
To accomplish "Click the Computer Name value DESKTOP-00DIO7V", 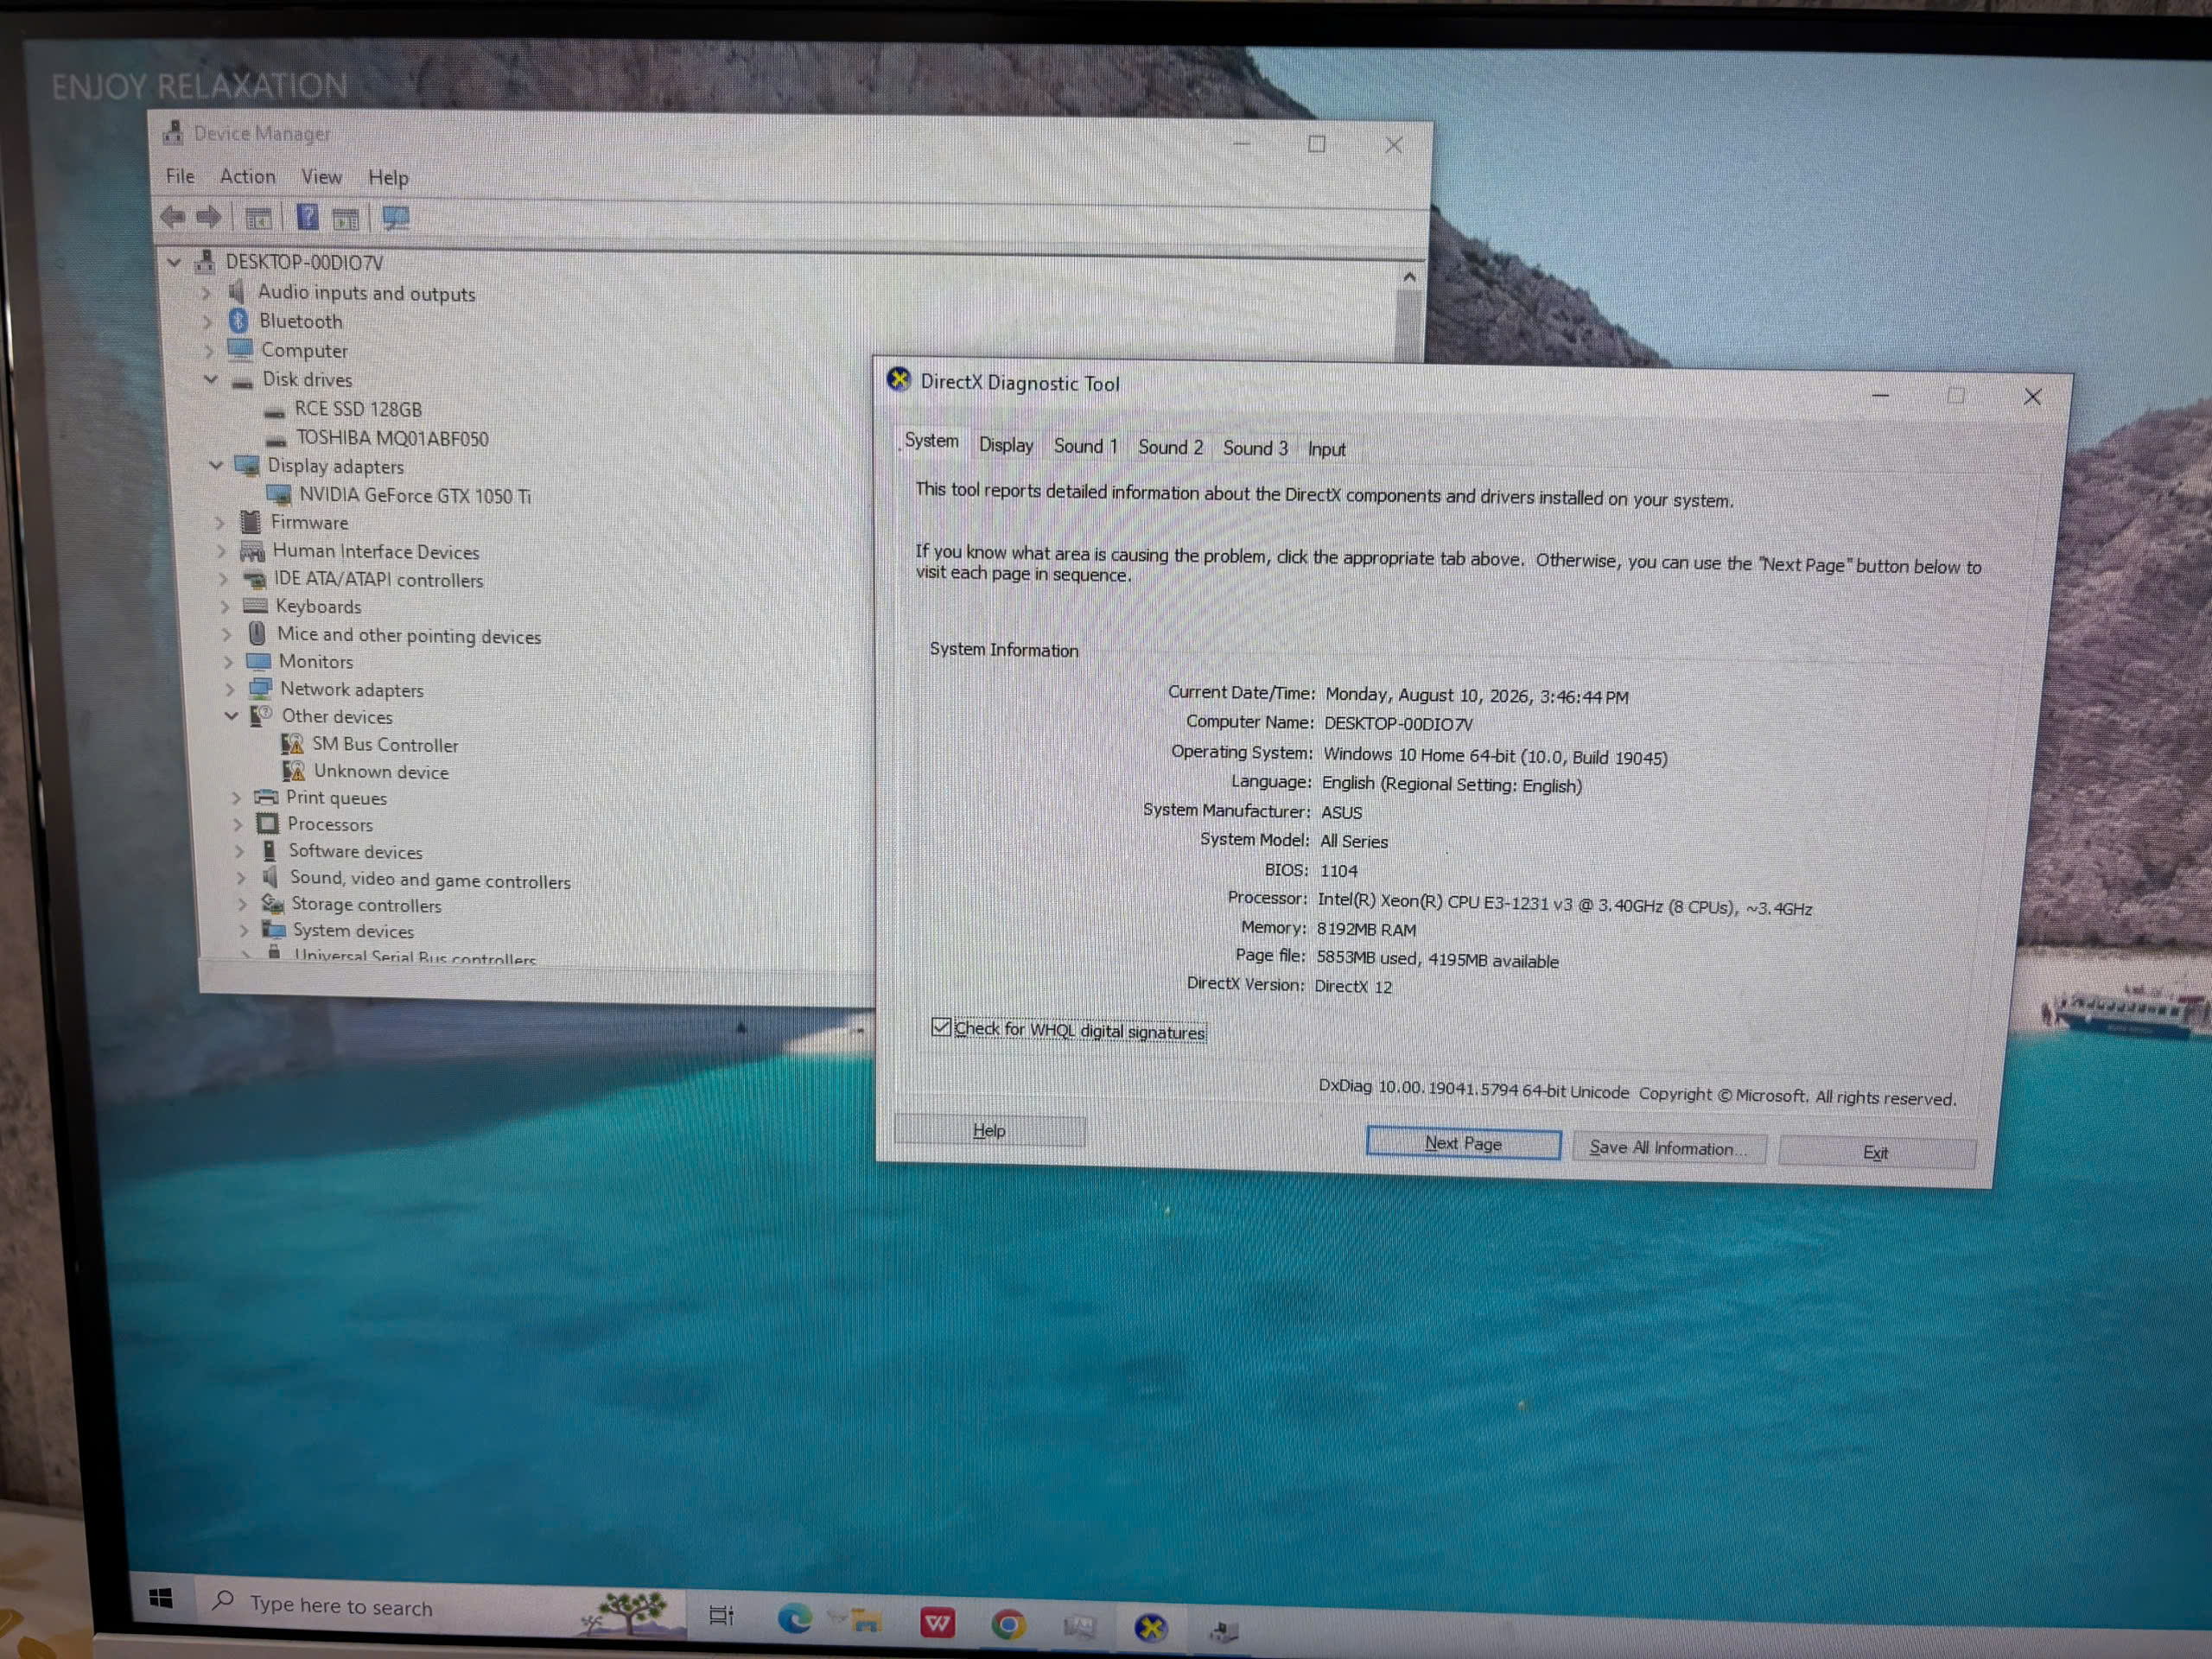I will click(1398, 723).
